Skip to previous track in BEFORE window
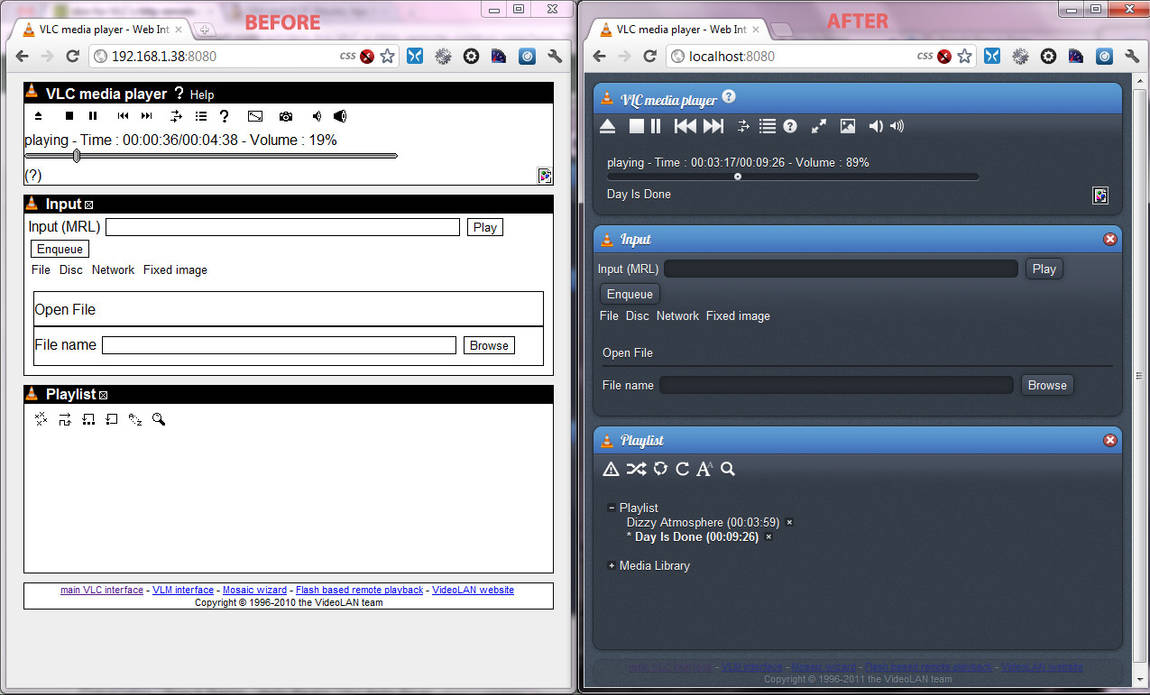The height and width of the screenshot is (695, 1150). (122, 116)
